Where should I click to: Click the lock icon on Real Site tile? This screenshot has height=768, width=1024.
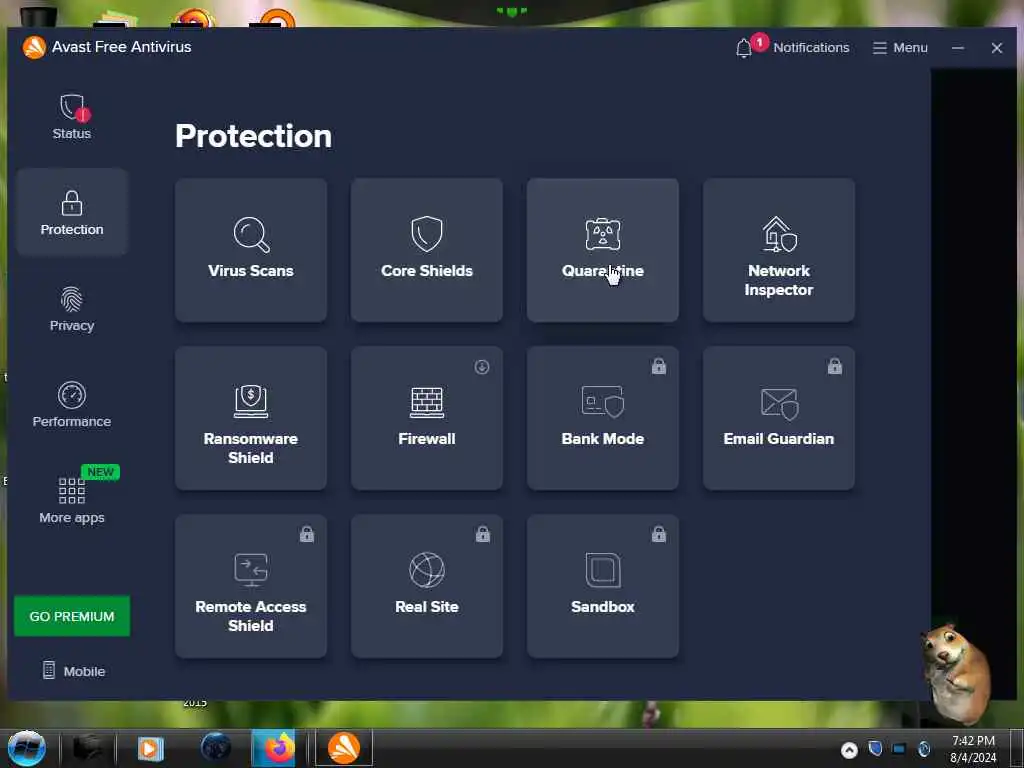483,534
